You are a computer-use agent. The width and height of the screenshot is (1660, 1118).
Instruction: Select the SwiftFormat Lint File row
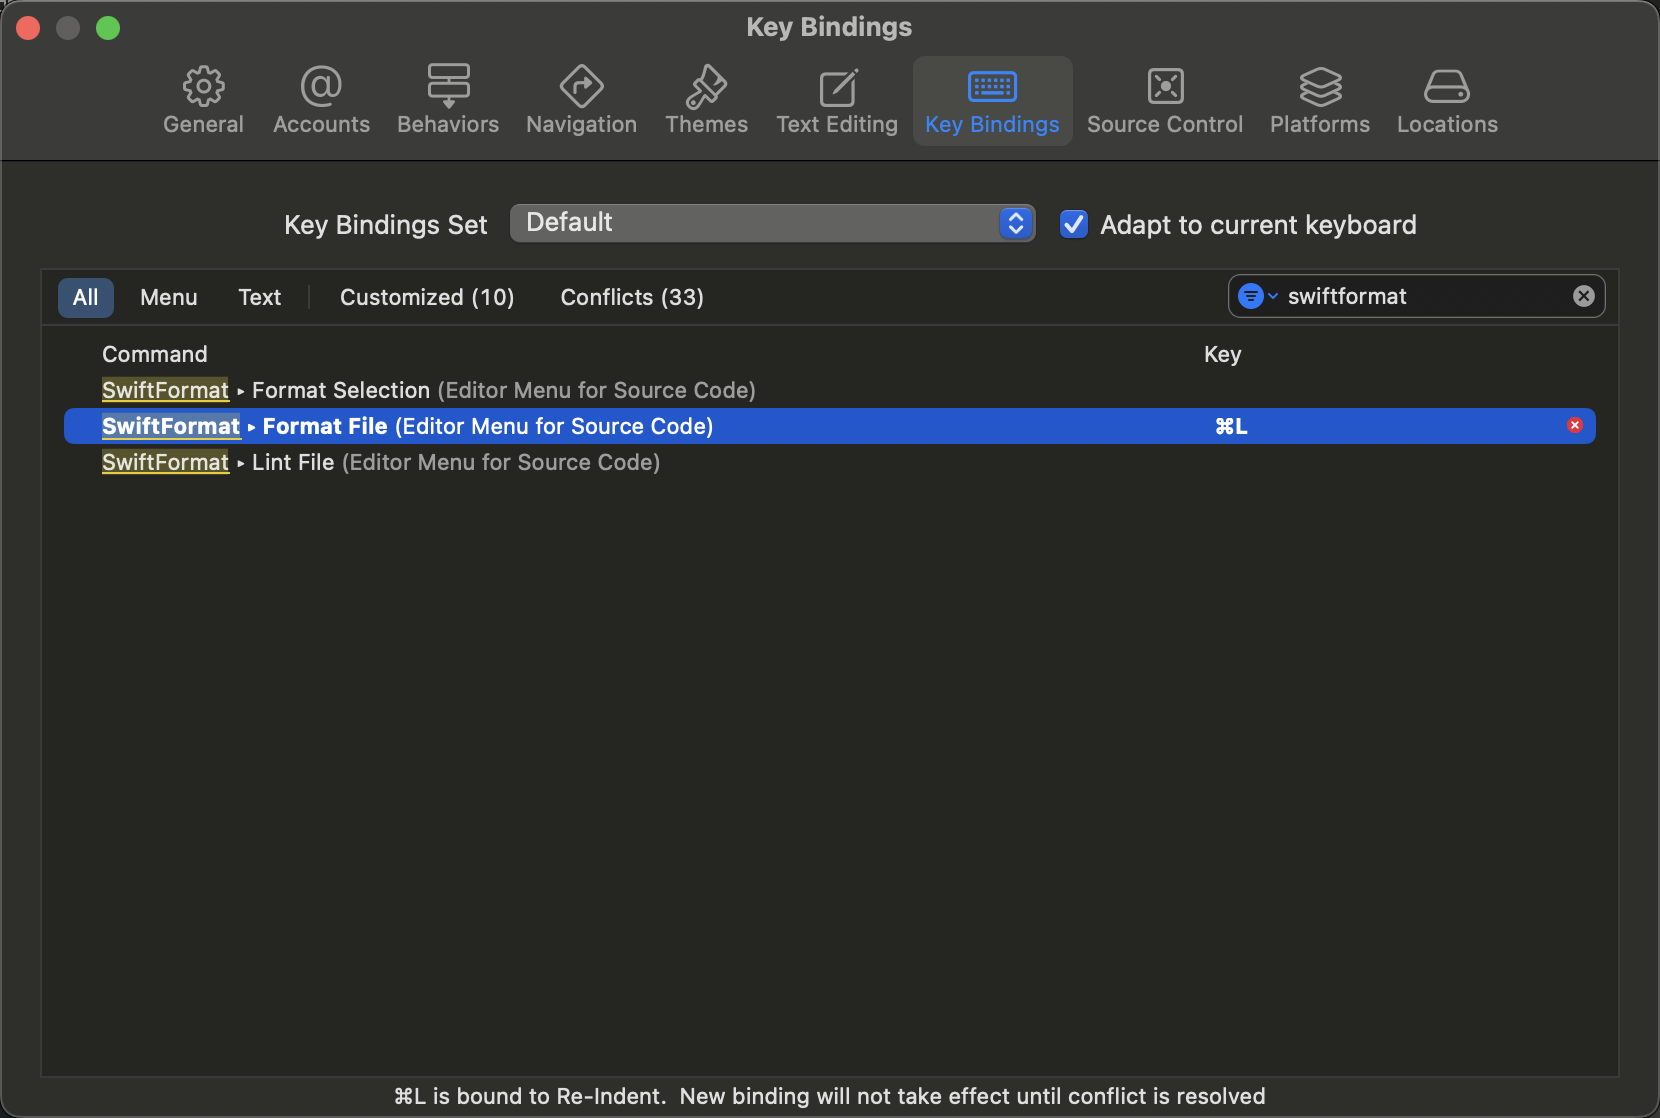pos(830,462)
